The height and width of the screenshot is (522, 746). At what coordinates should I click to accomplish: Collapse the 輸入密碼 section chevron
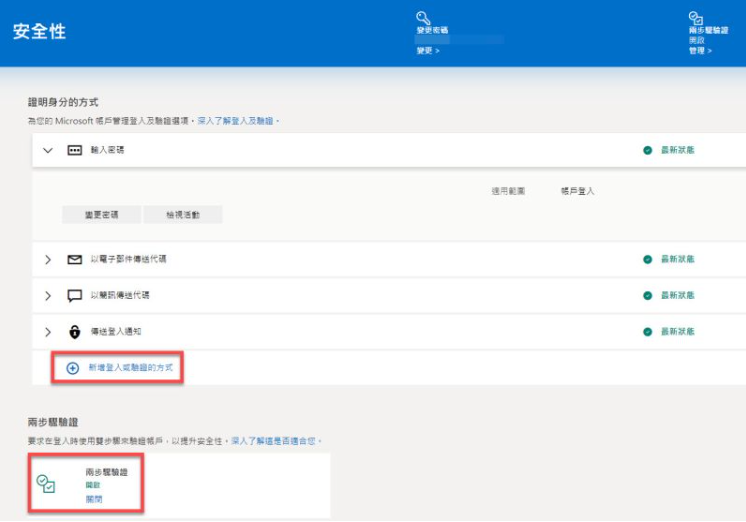[47, 150]
